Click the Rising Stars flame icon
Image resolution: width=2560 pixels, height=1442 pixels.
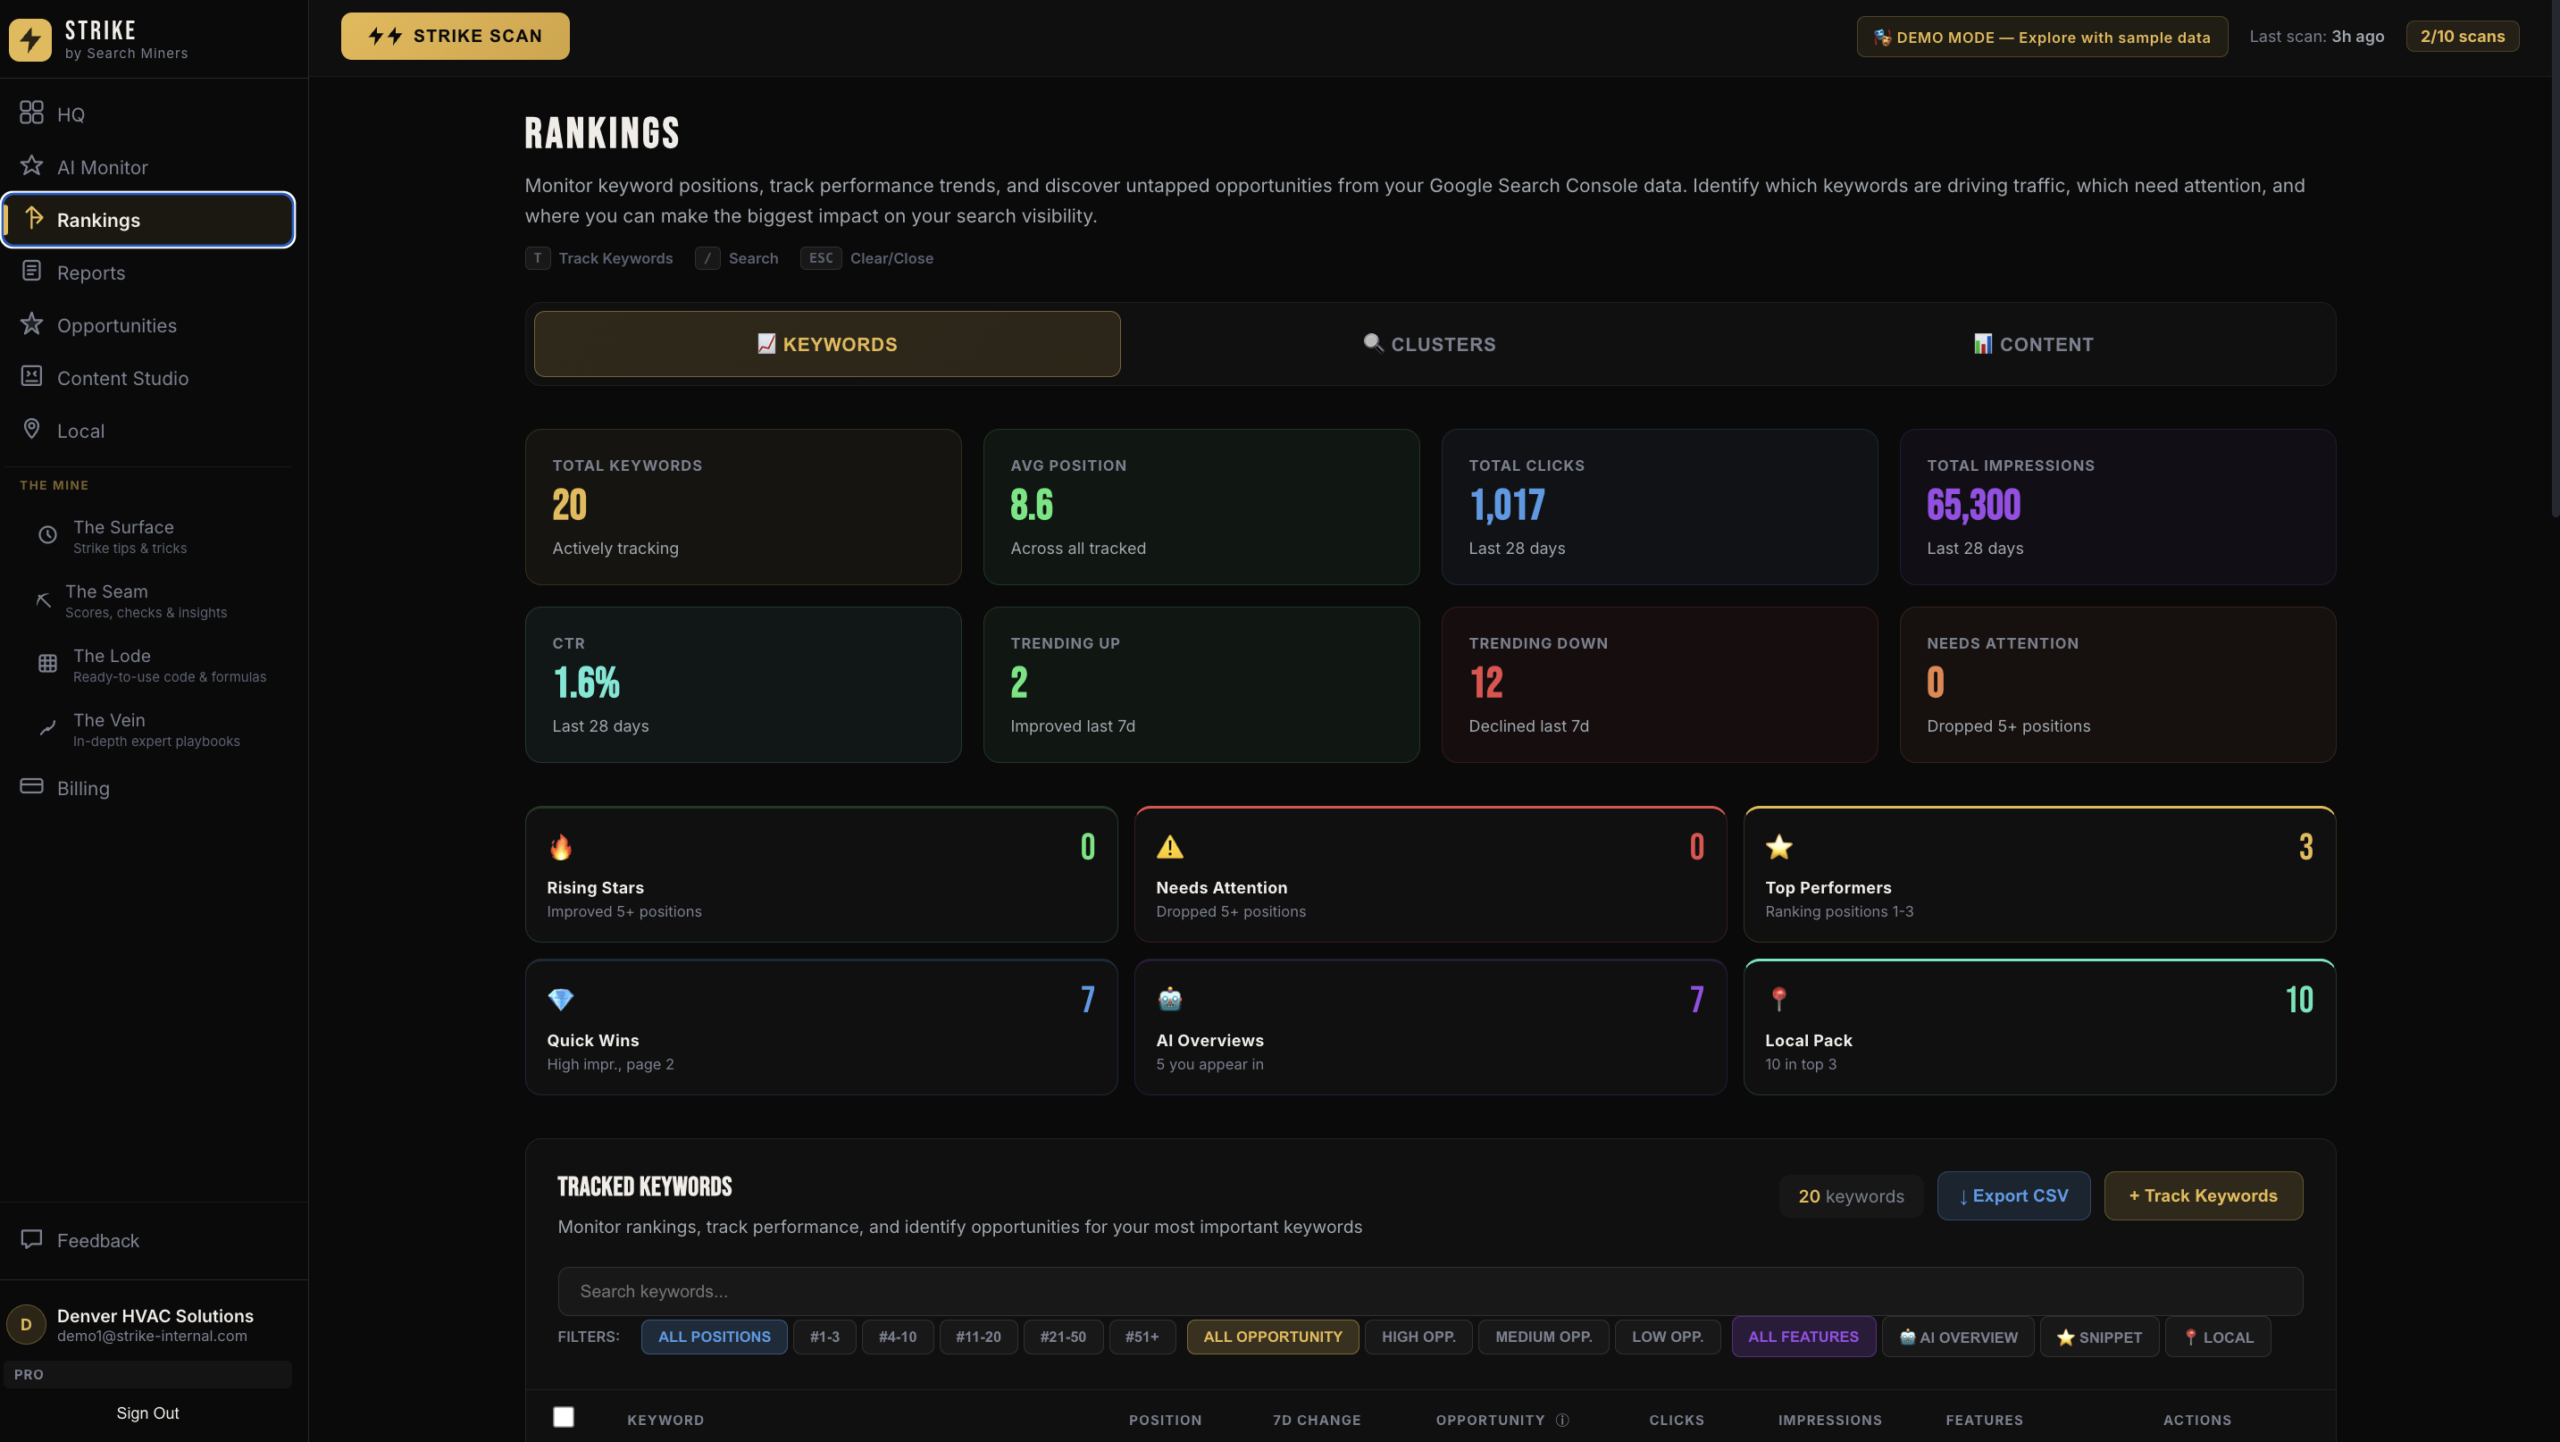pos(561,848)
